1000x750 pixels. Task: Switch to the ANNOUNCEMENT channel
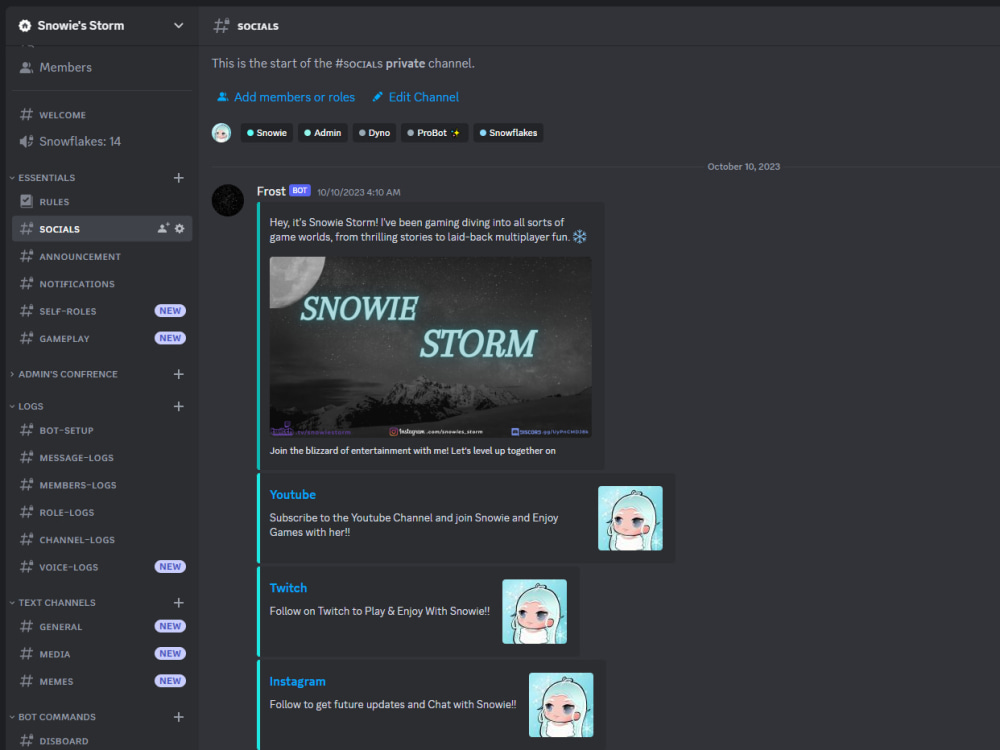click(x=79, y=256)
